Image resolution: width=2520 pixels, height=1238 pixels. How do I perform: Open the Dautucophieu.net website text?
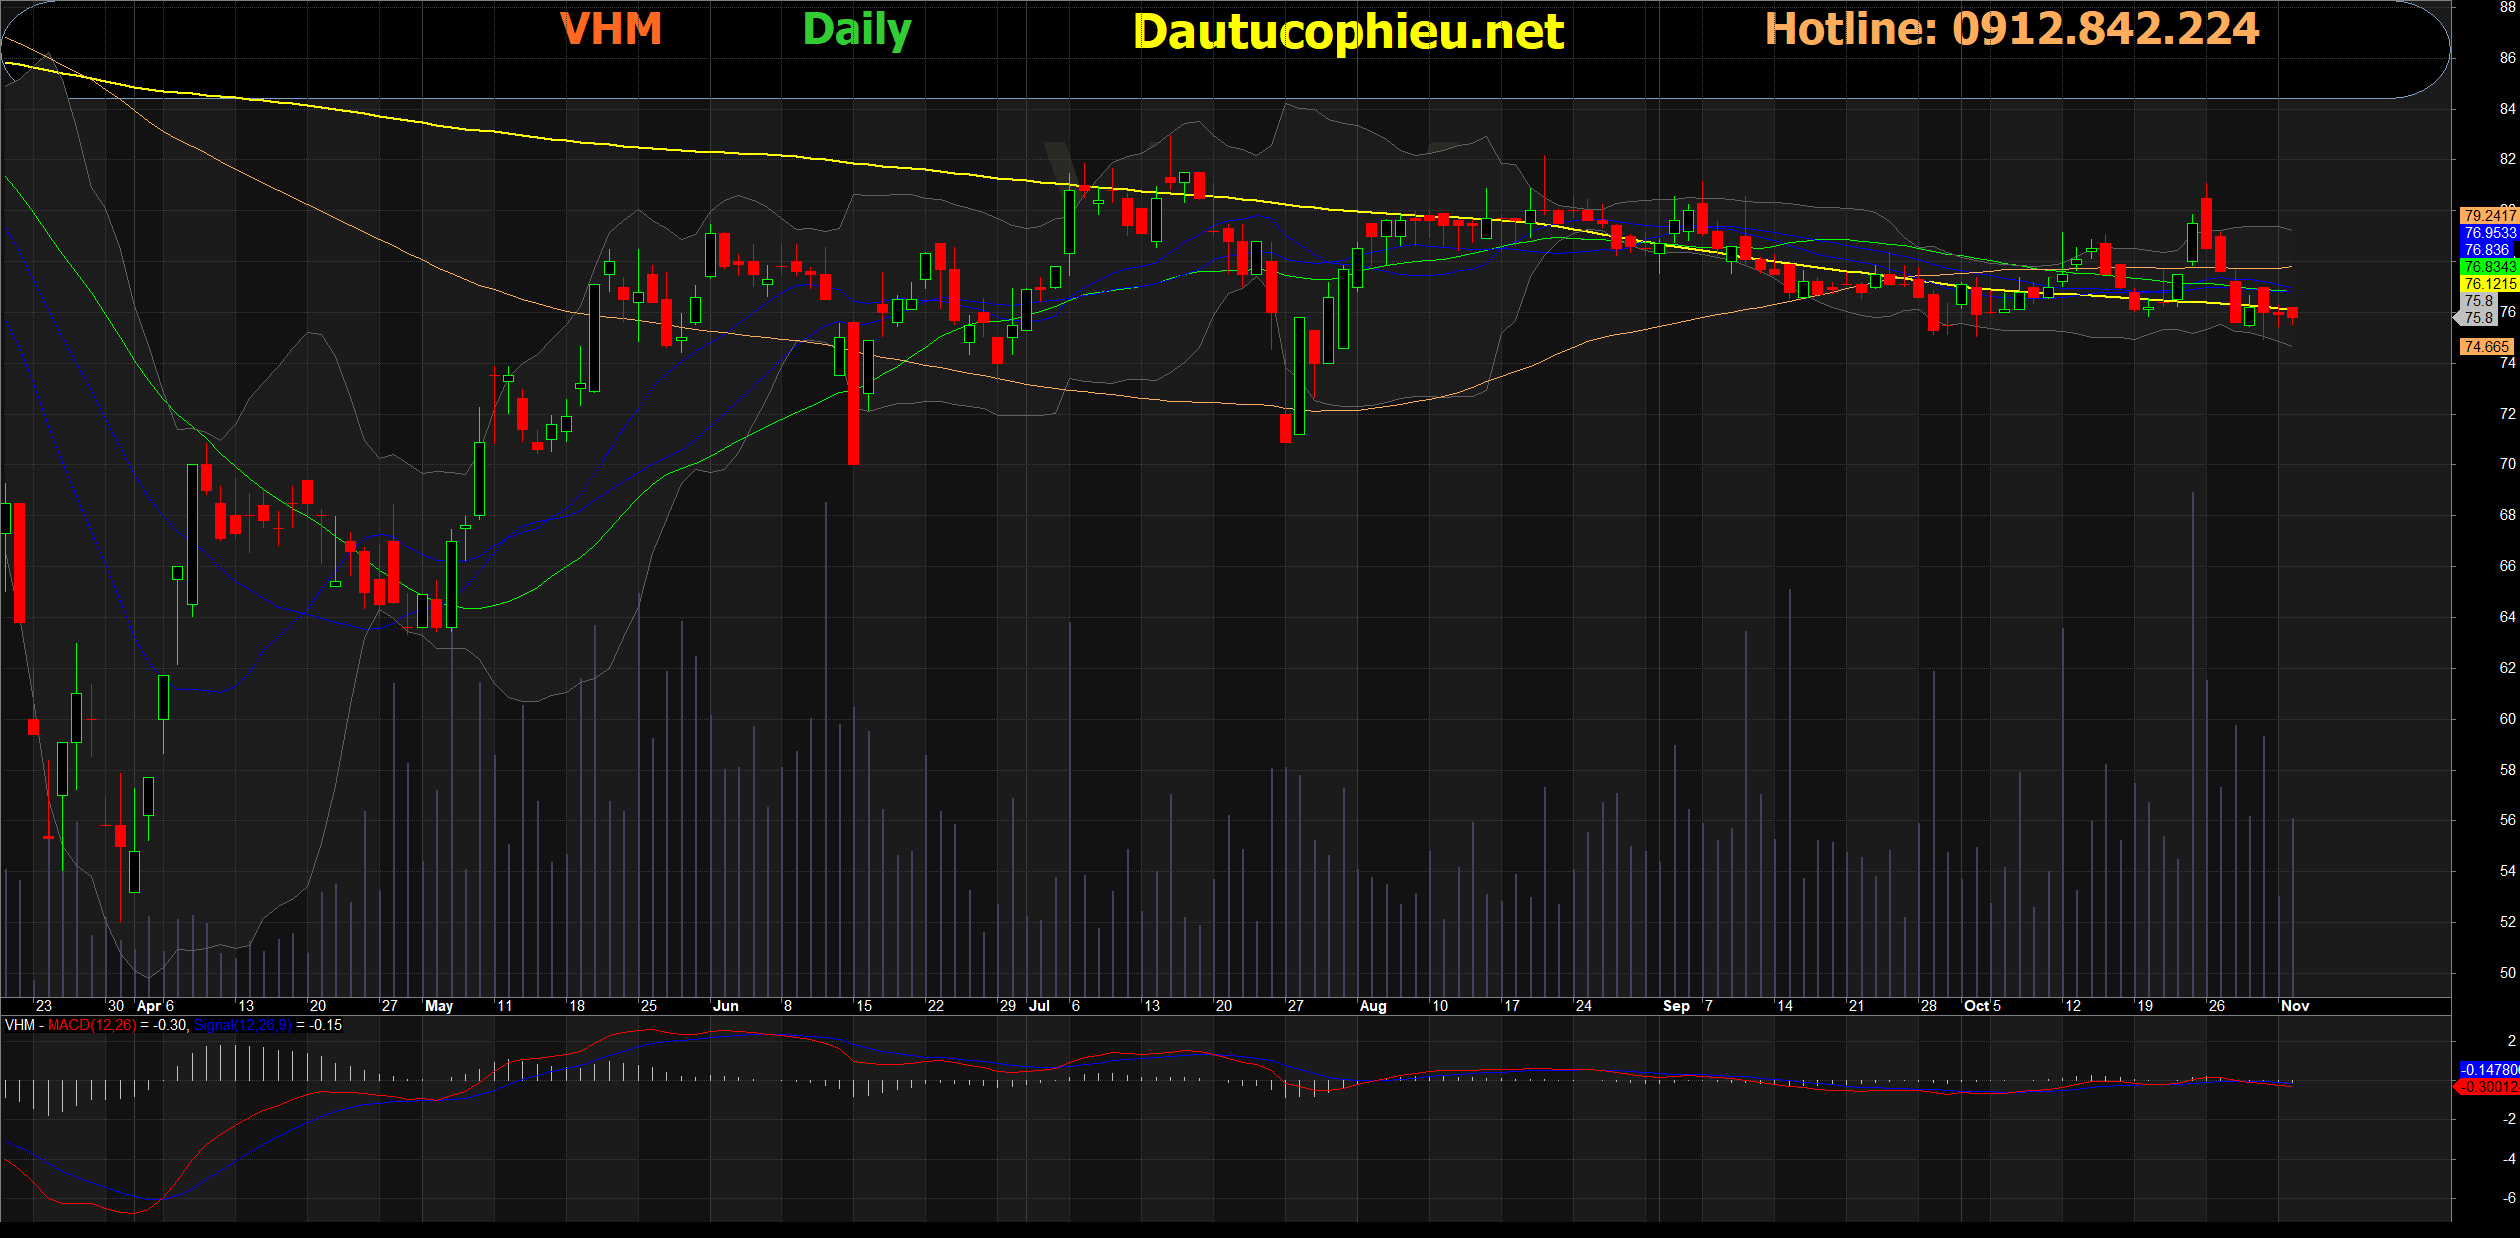(1348, 32)
